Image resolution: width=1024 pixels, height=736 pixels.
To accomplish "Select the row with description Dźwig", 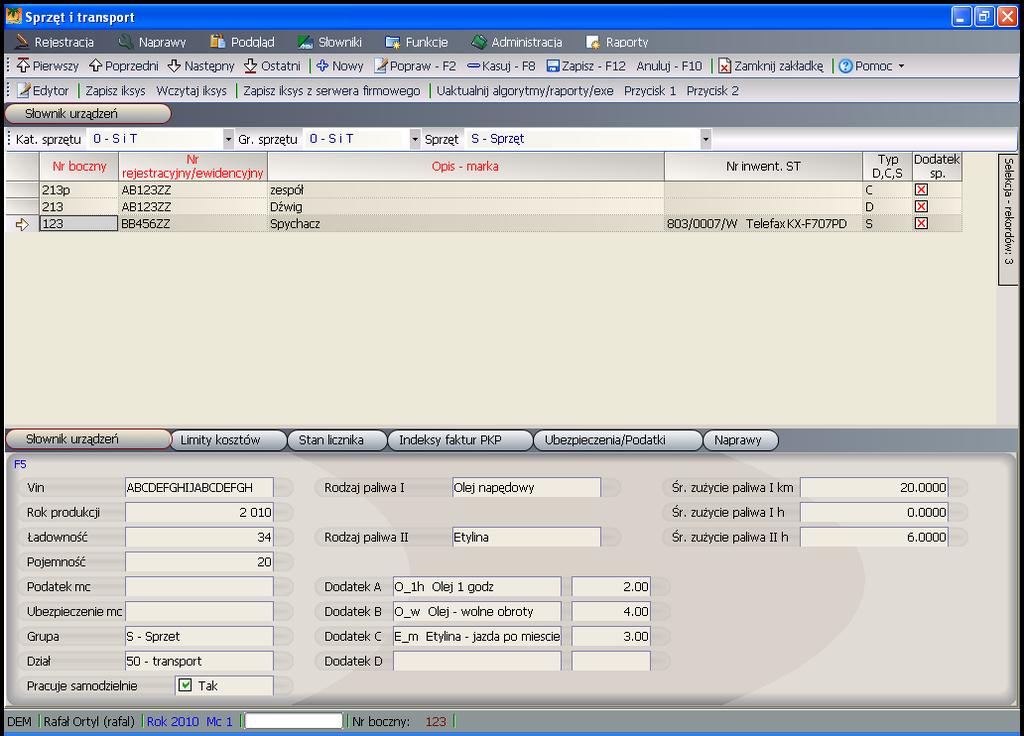I will pos(483,207).
